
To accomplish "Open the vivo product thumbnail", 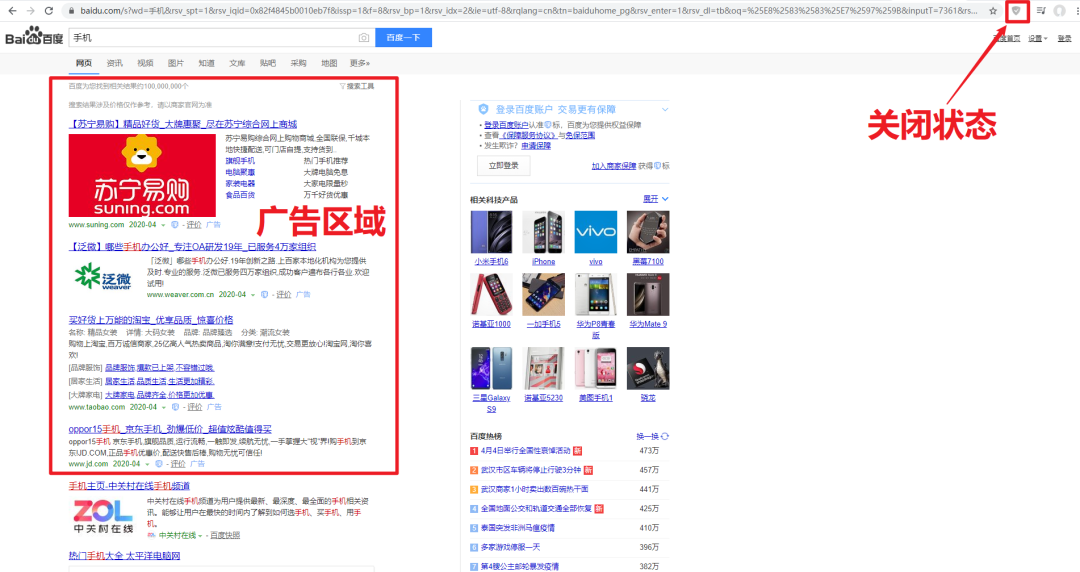I will 596,232.
